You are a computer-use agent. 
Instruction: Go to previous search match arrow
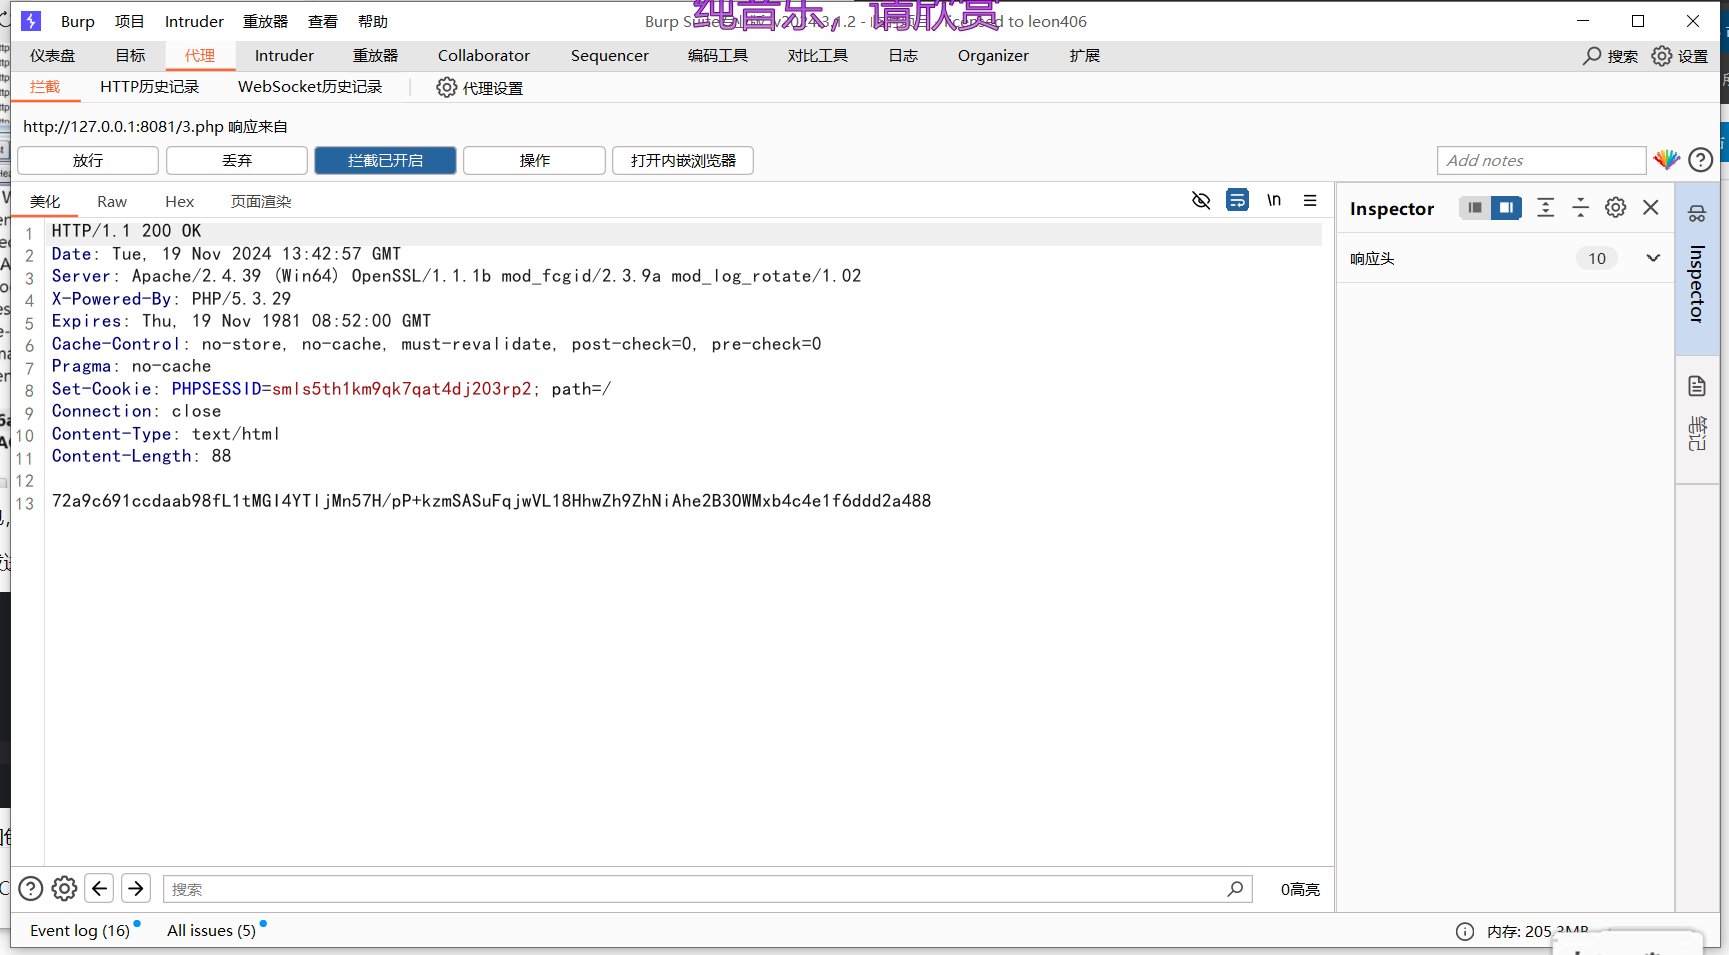[x=99, y=888]
